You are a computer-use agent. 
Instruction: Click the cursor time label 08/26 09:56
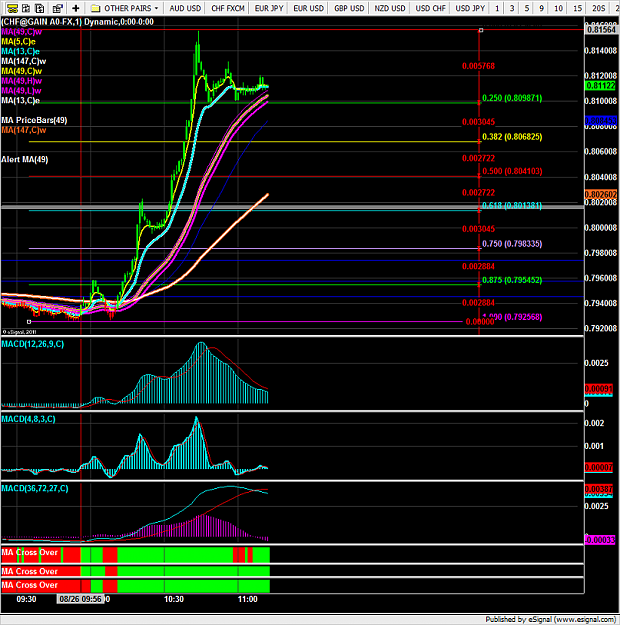81,599
